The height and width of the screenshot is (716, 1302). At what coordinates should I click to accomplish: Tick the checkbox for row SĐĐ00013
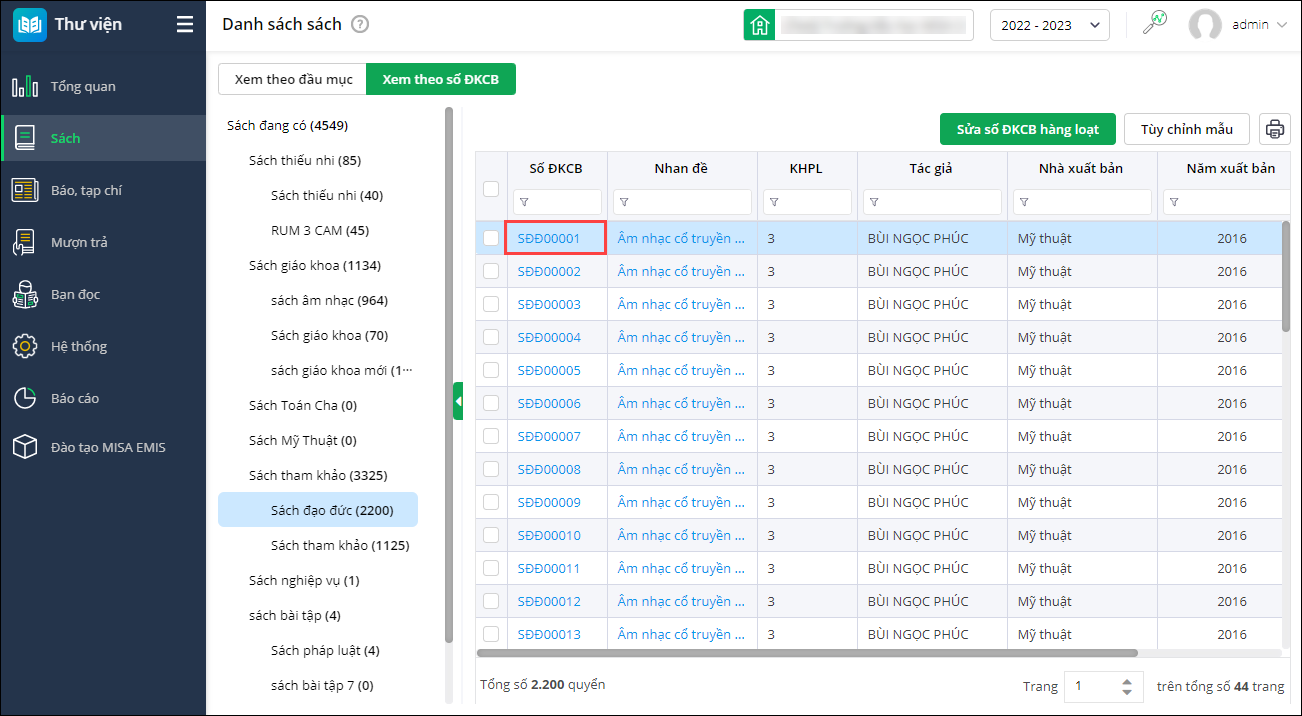pyautogui.click(x=491, y=634)
